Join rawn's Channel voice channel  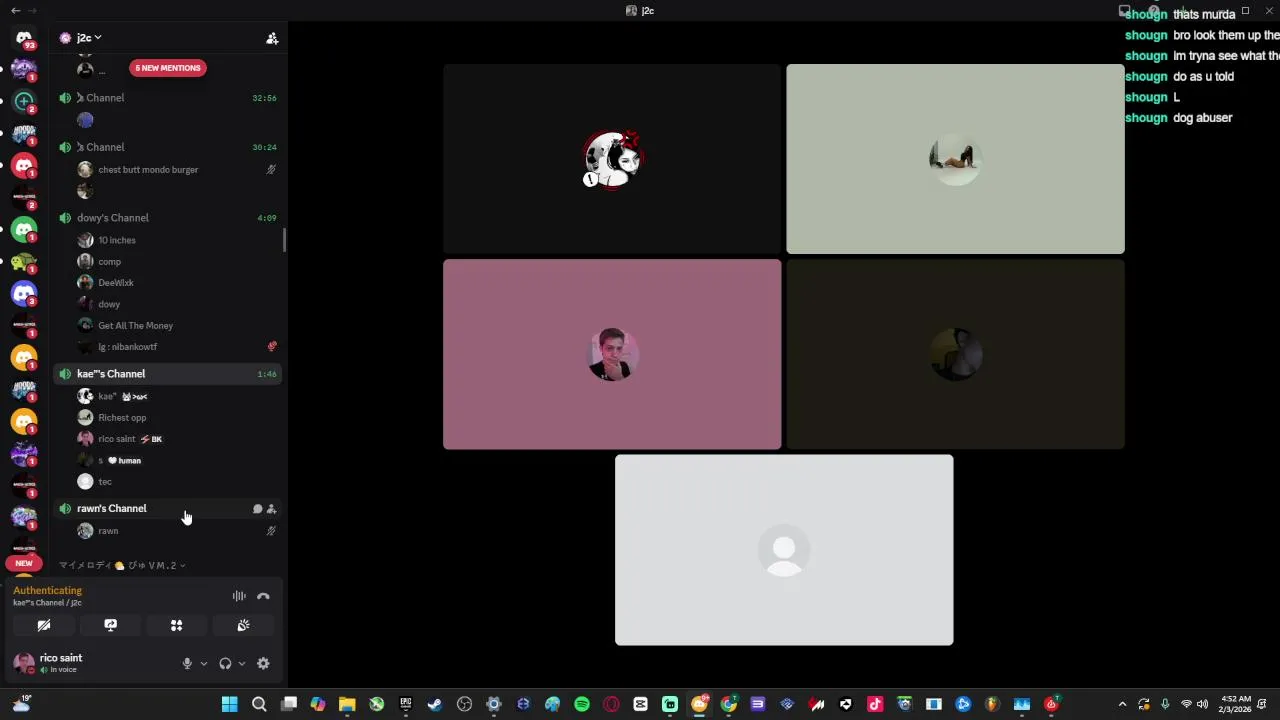167,509
